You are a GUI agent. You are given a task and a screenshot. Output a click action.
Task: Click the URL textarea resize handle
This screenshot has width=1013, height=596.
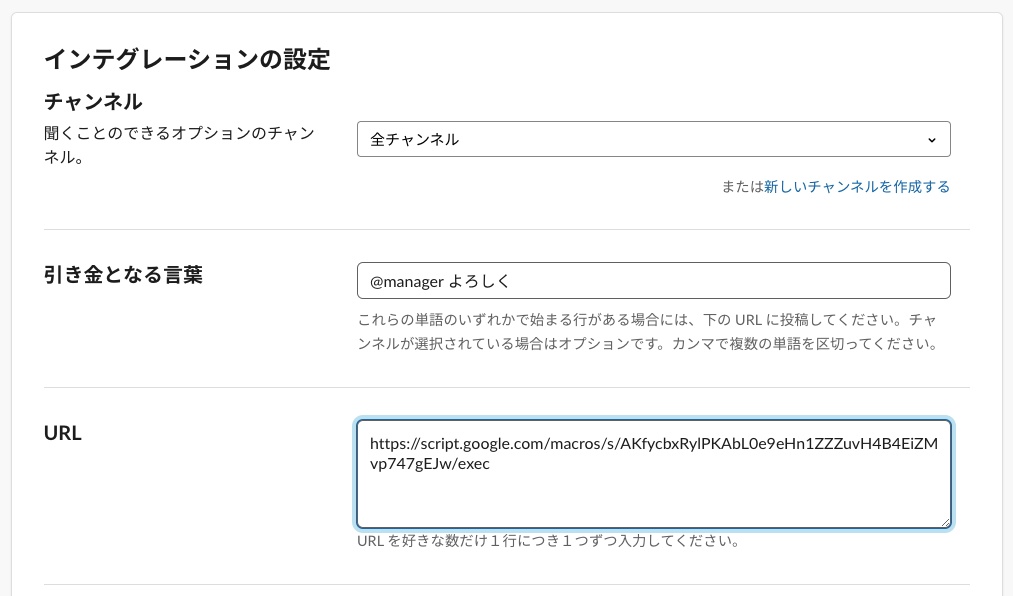(945, 522)
